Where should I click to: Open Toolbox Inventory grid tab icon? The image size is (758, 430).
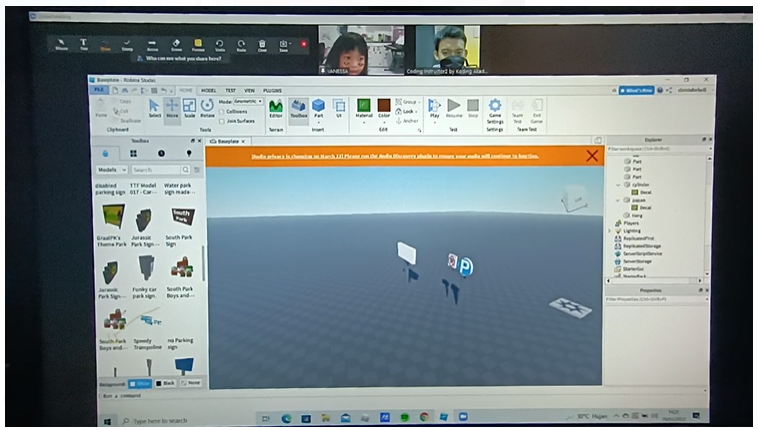(133, 154)
